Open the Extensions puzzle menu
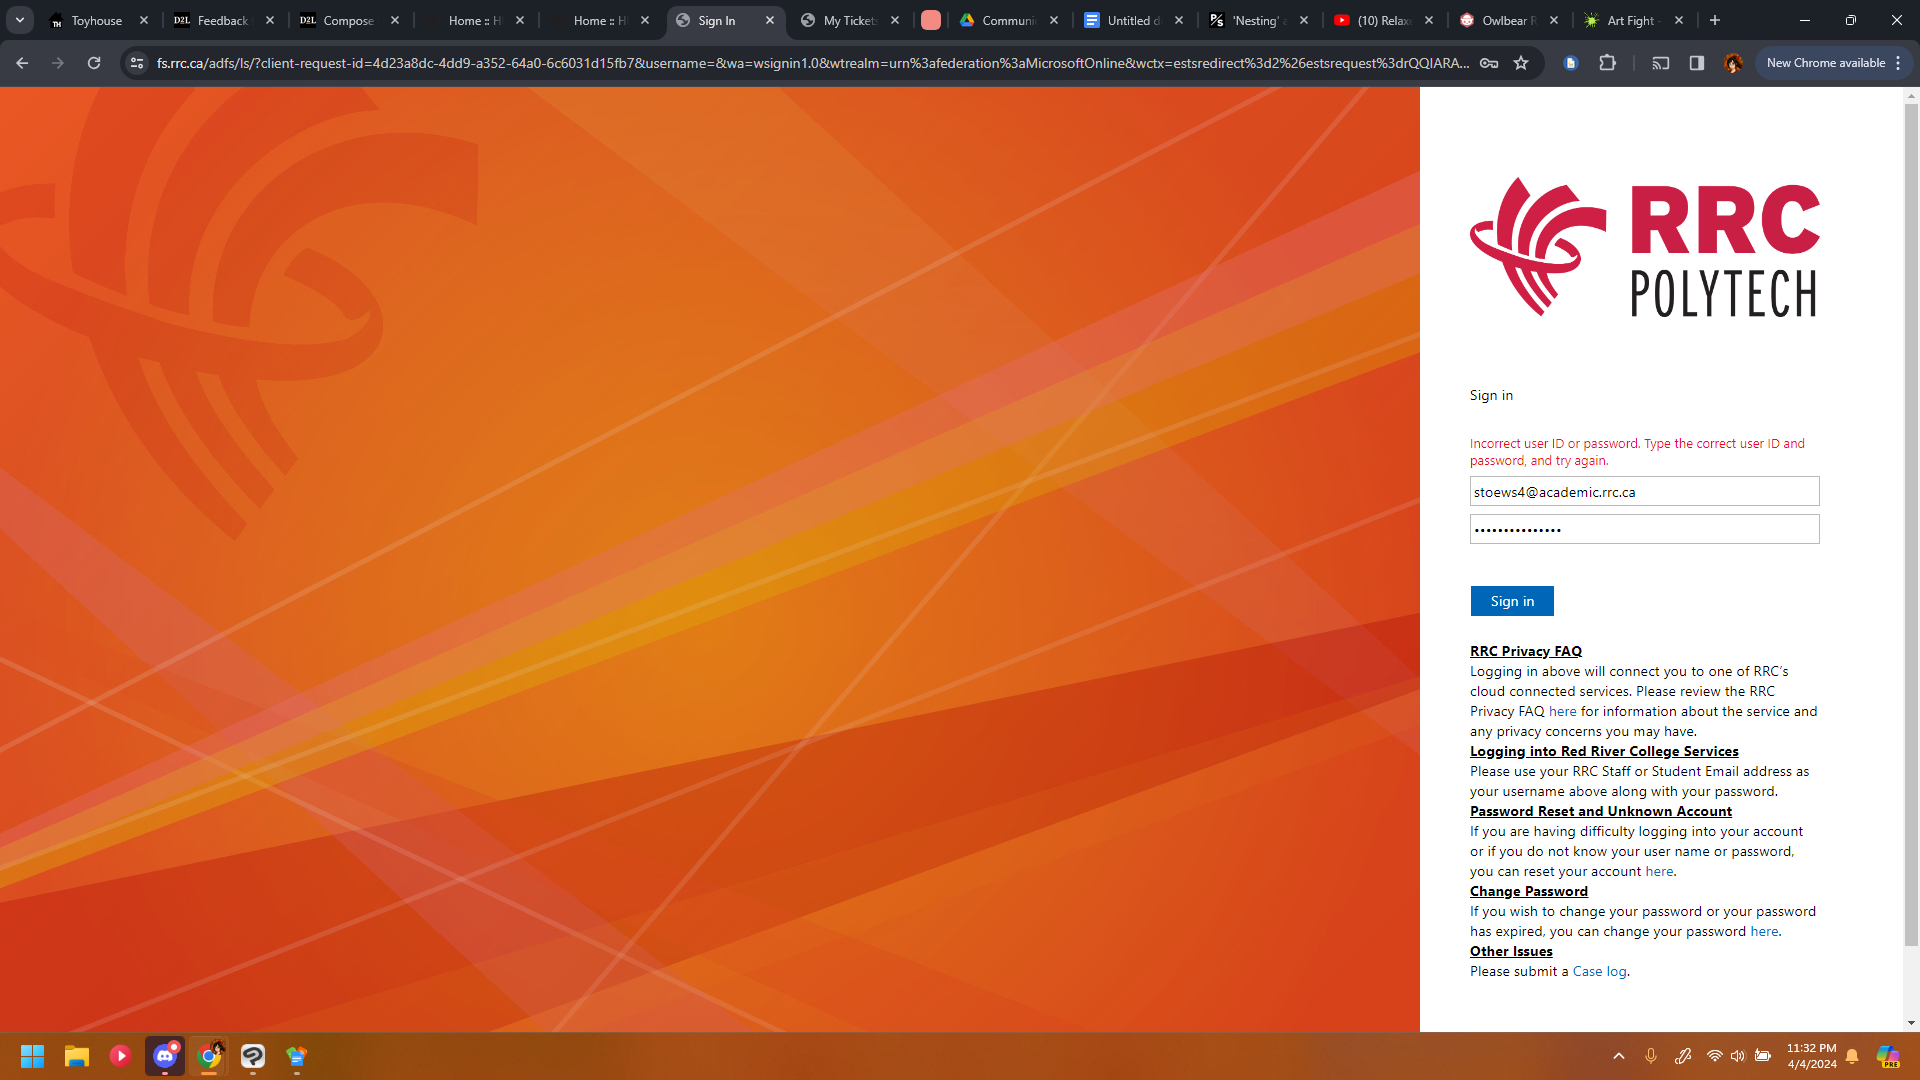Screen dimensions: 1920x1080 coord(1607,63)
